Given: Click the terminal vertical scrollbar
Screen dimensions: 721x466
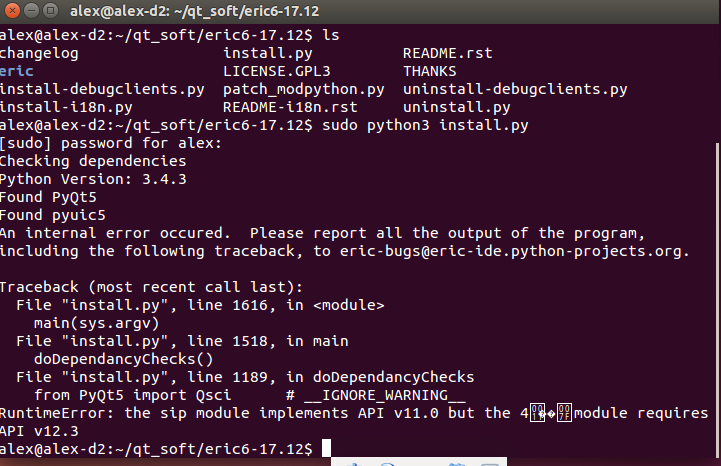Looking at the screenshot, I should click(x=718, y=299).
